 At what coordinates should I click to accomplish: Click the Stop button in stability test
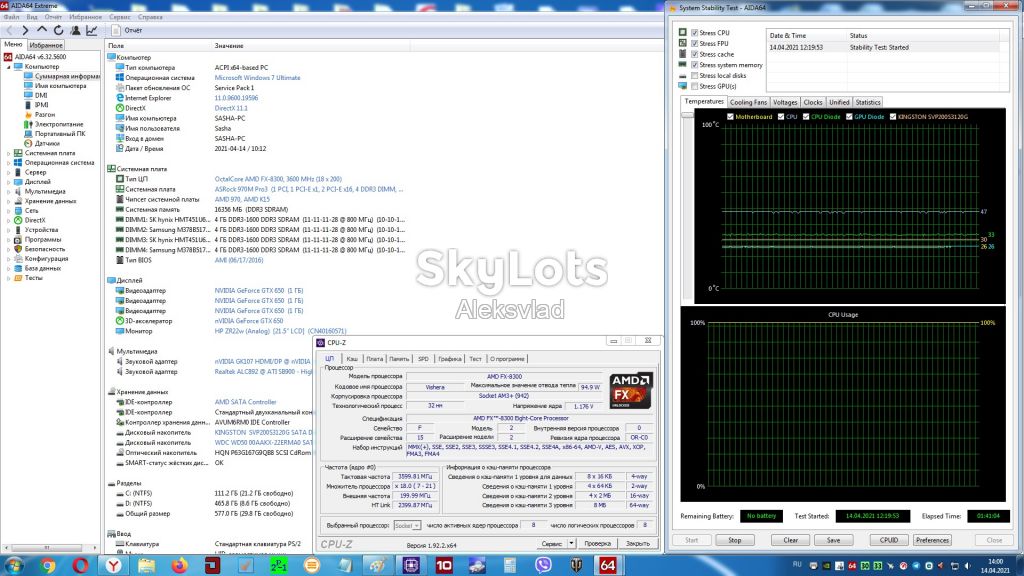(735, 540)
